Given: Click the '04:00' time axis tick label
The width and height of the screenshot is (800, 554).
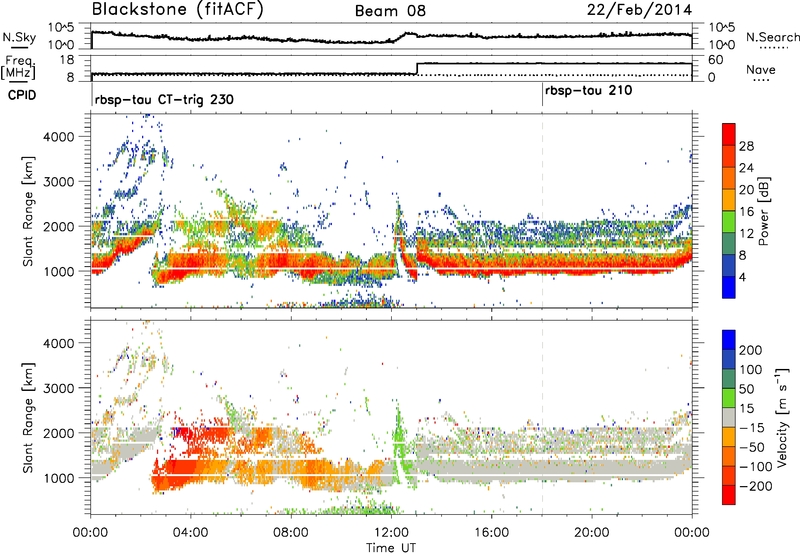Looking at the screenshot, I should [x=191, y=533].
